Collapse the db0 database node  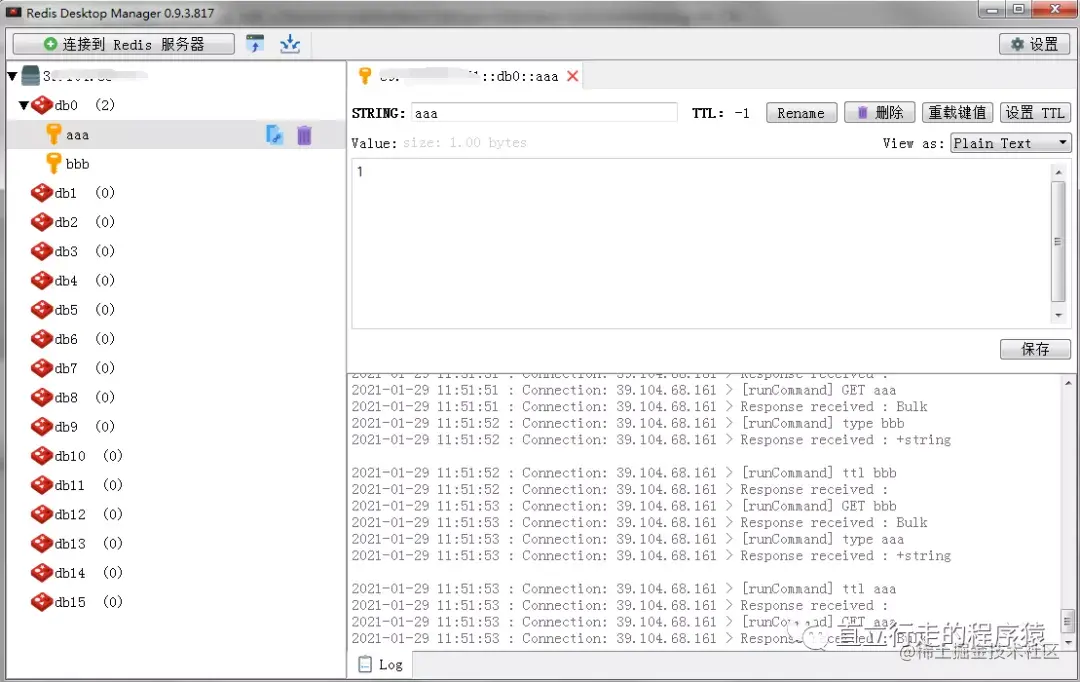(x=23, y=105)
